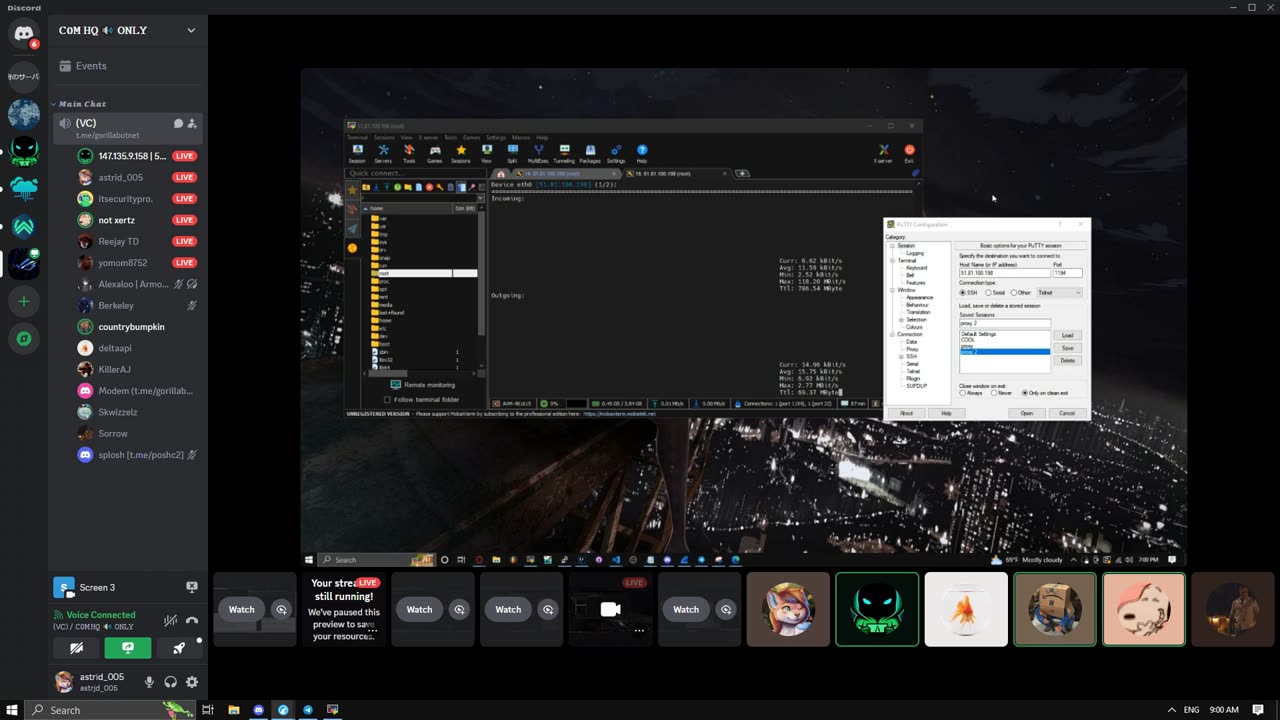Mute the microphone
Viewport: 1280px width, 720px height.
[x=150, y=682]
